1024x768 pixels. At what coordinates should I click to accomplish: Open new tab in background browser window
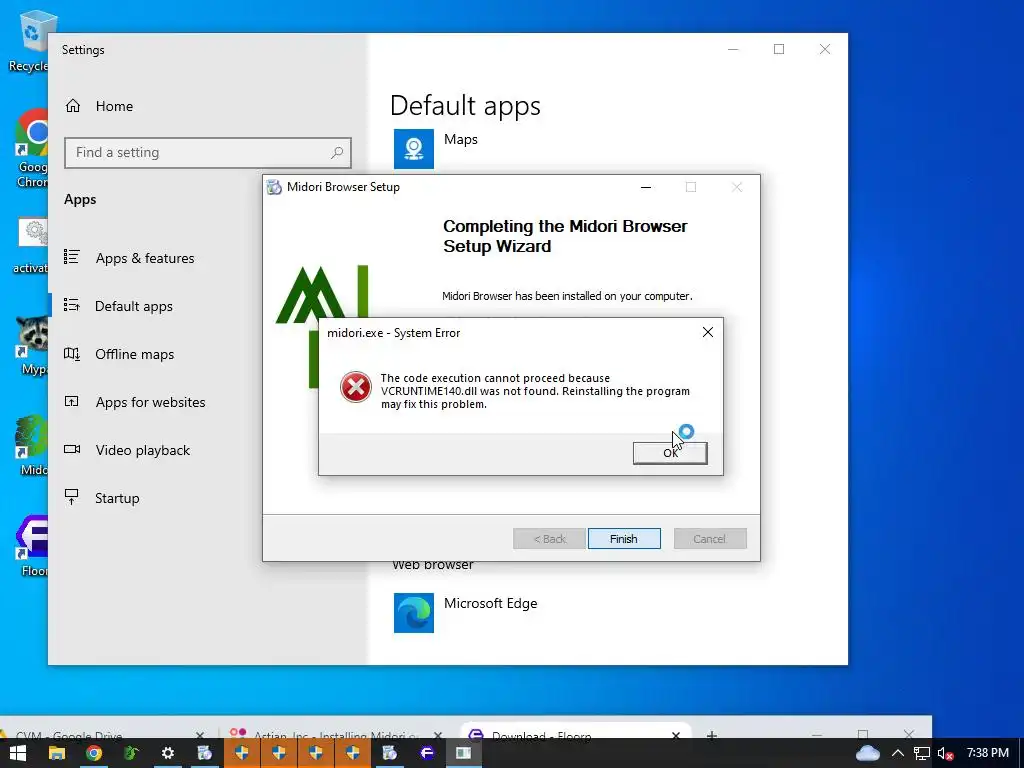[x=712, y=735]
